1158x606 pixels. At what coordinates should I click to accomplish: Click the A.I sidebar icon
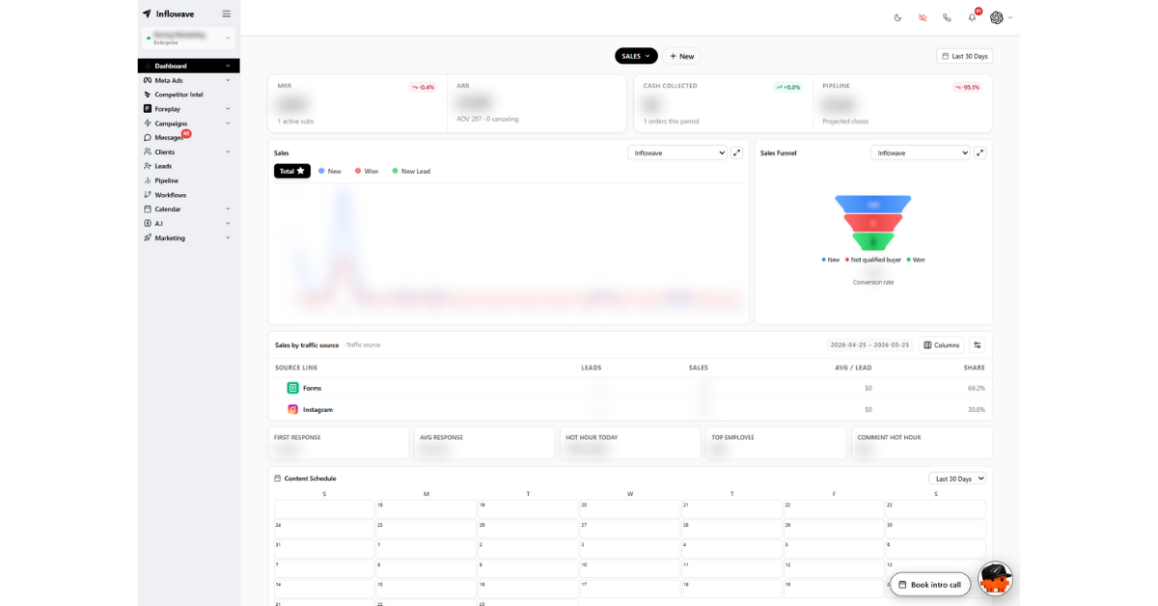[148, 223]
